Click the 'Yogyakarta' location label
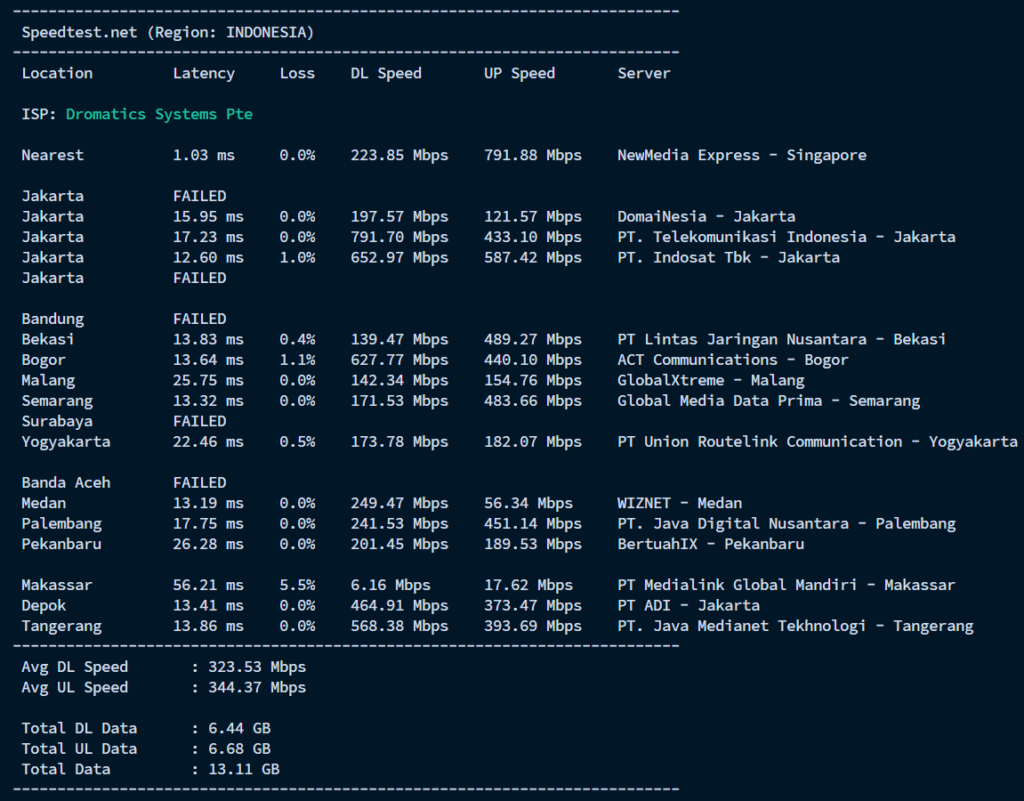Screen dimensions: 1024x801 66,442
